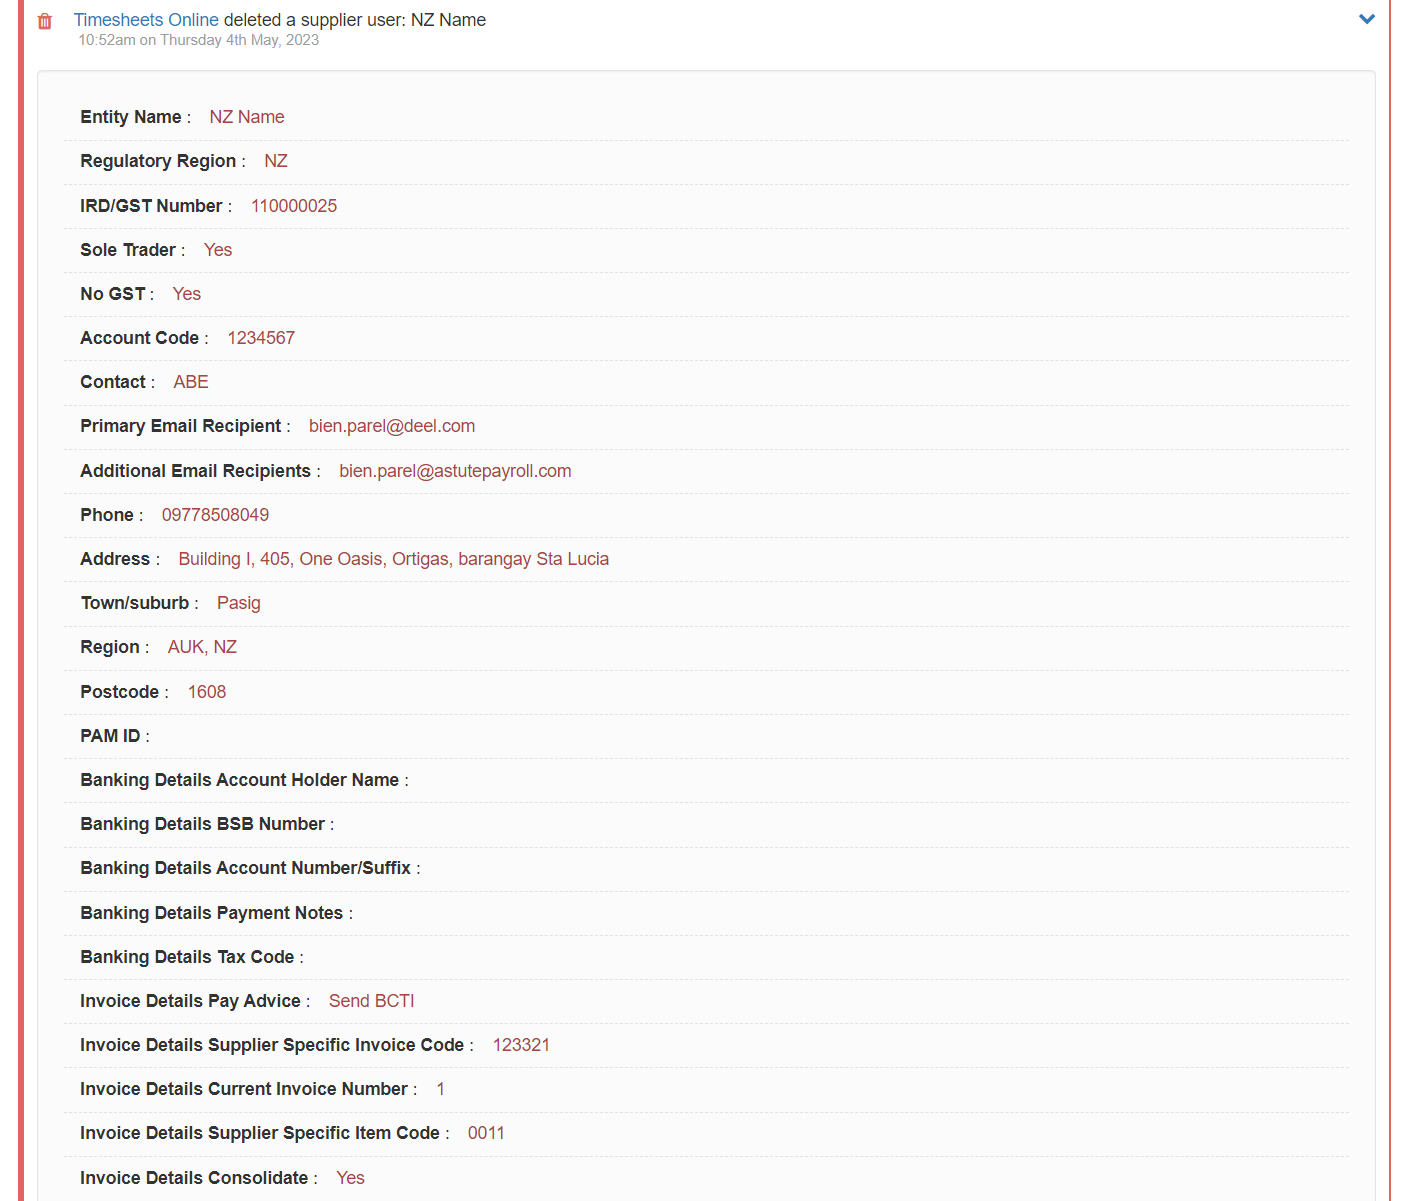Click the 10:52am Thursday 4th May timestamp

click(x=199, y=40)
